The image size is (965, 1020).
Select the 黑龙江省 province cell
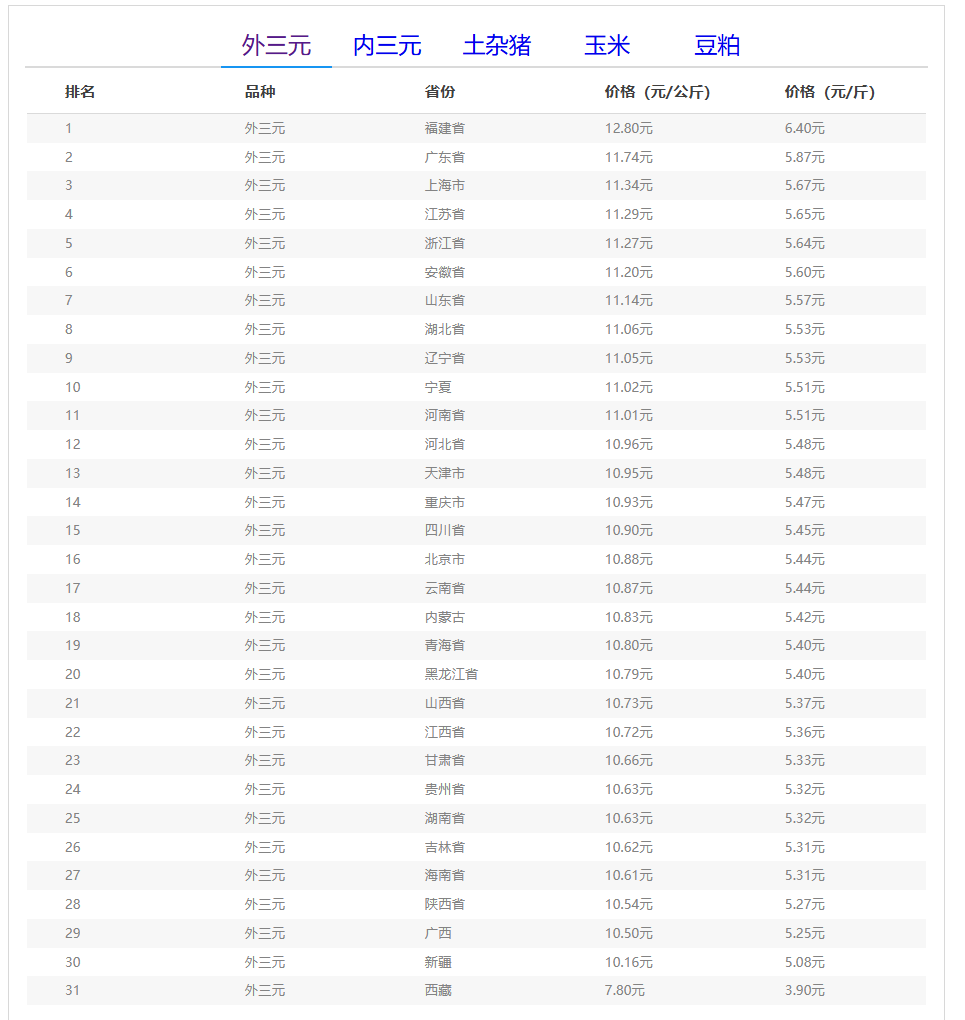[x=451, y=675]
